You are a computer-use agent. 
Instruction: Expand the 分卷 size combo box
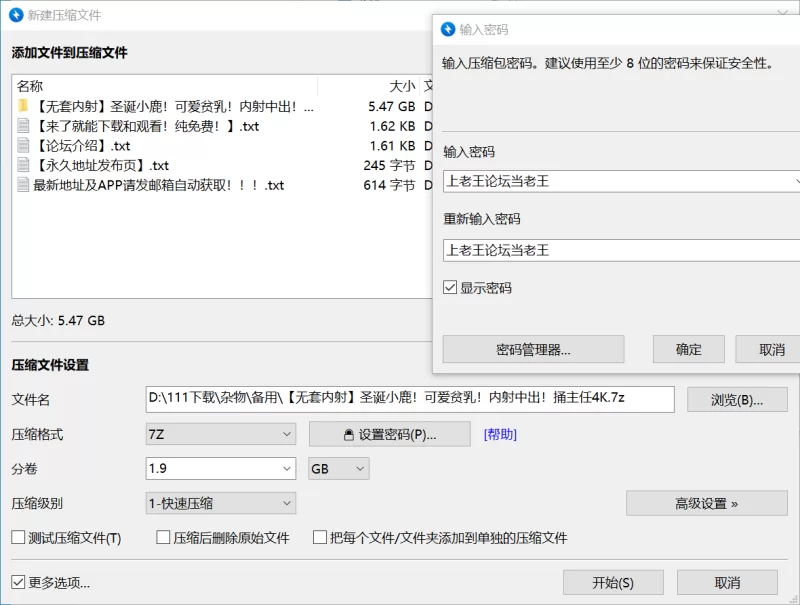[x=286, y=468]
